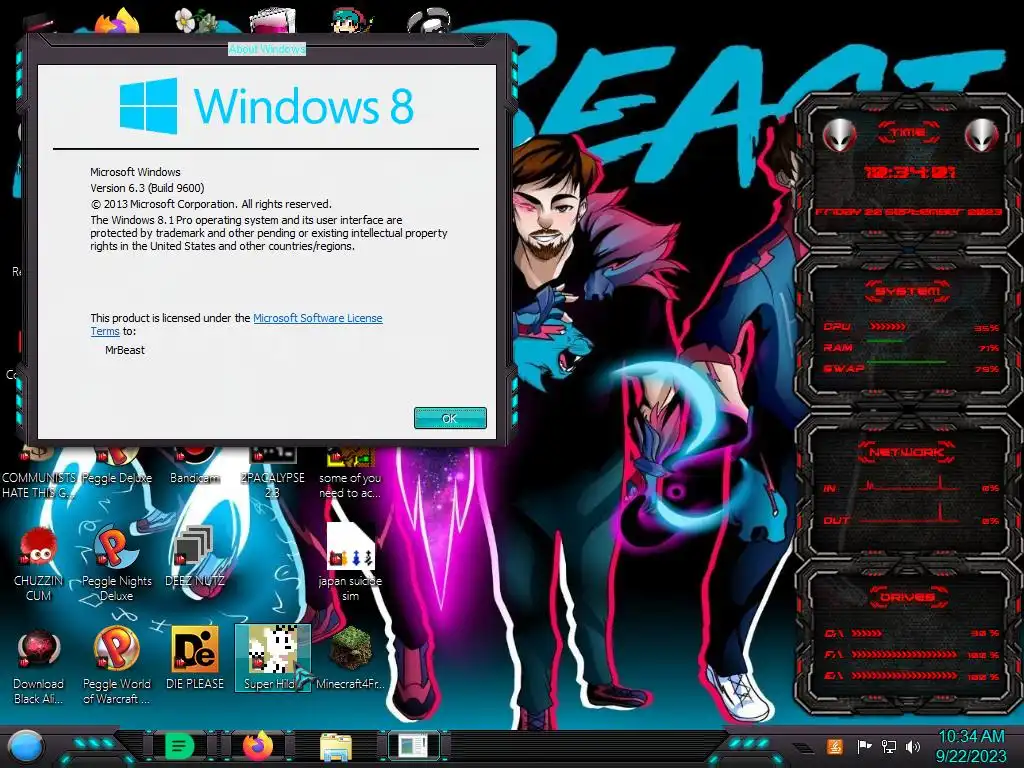Click the SYSTEM gadget header
Image resolution: width=1024 pixels, height=768 pixels.
pos(908,291)
